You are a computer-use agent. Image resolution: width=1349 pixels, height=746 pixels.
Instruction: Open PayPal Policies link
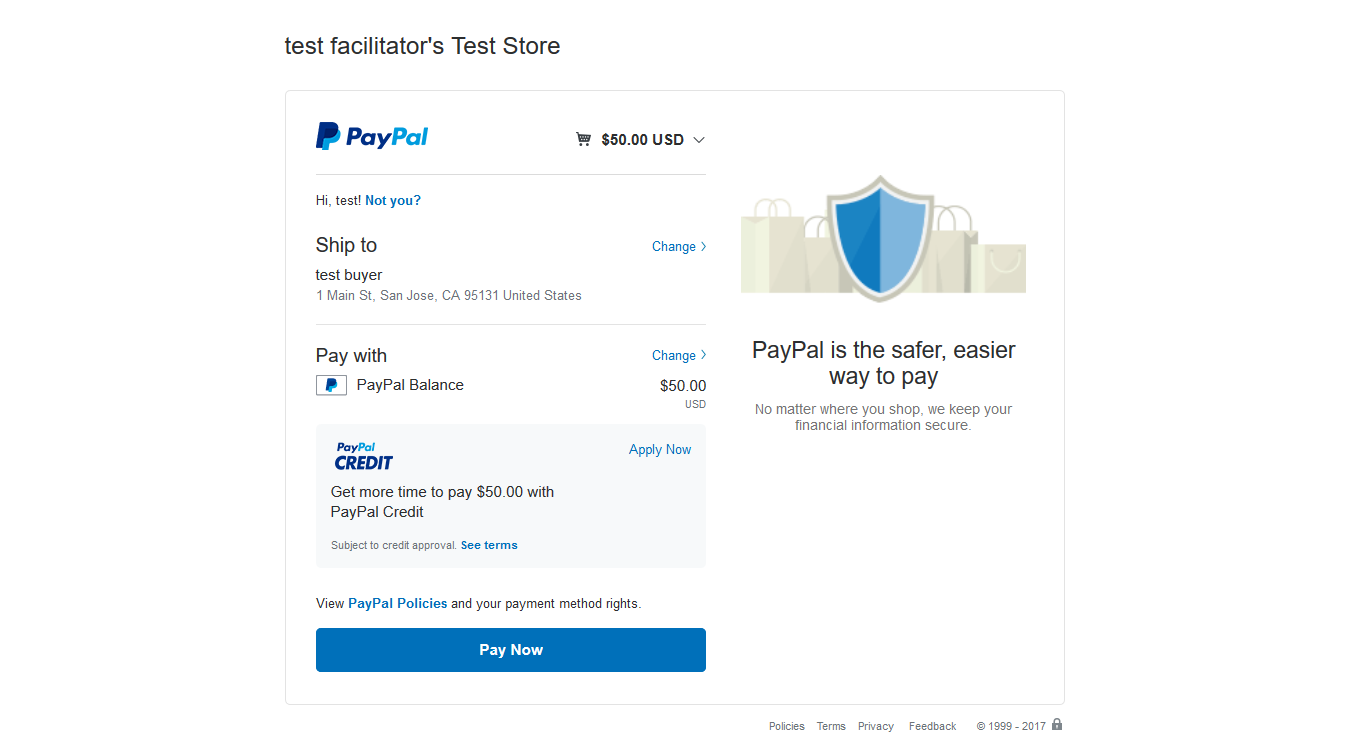(397, 603)
